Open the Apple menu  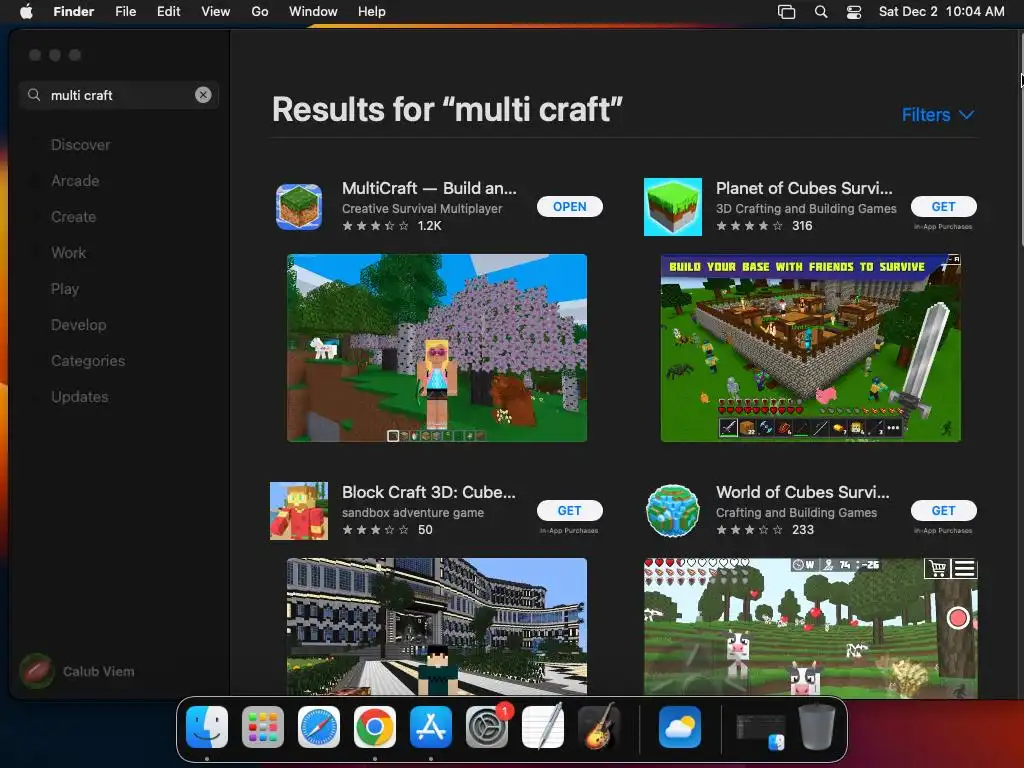point(26,12)
